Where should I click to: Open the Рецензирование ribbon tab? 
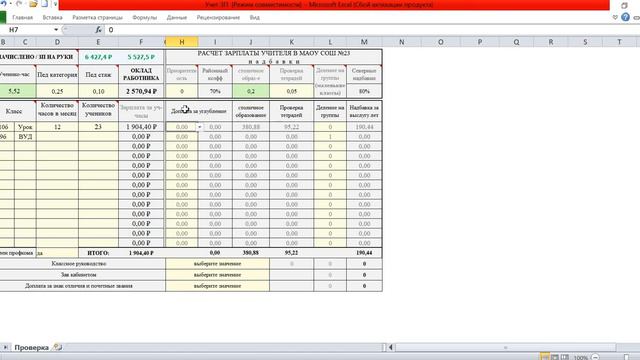tap(218, 18)
